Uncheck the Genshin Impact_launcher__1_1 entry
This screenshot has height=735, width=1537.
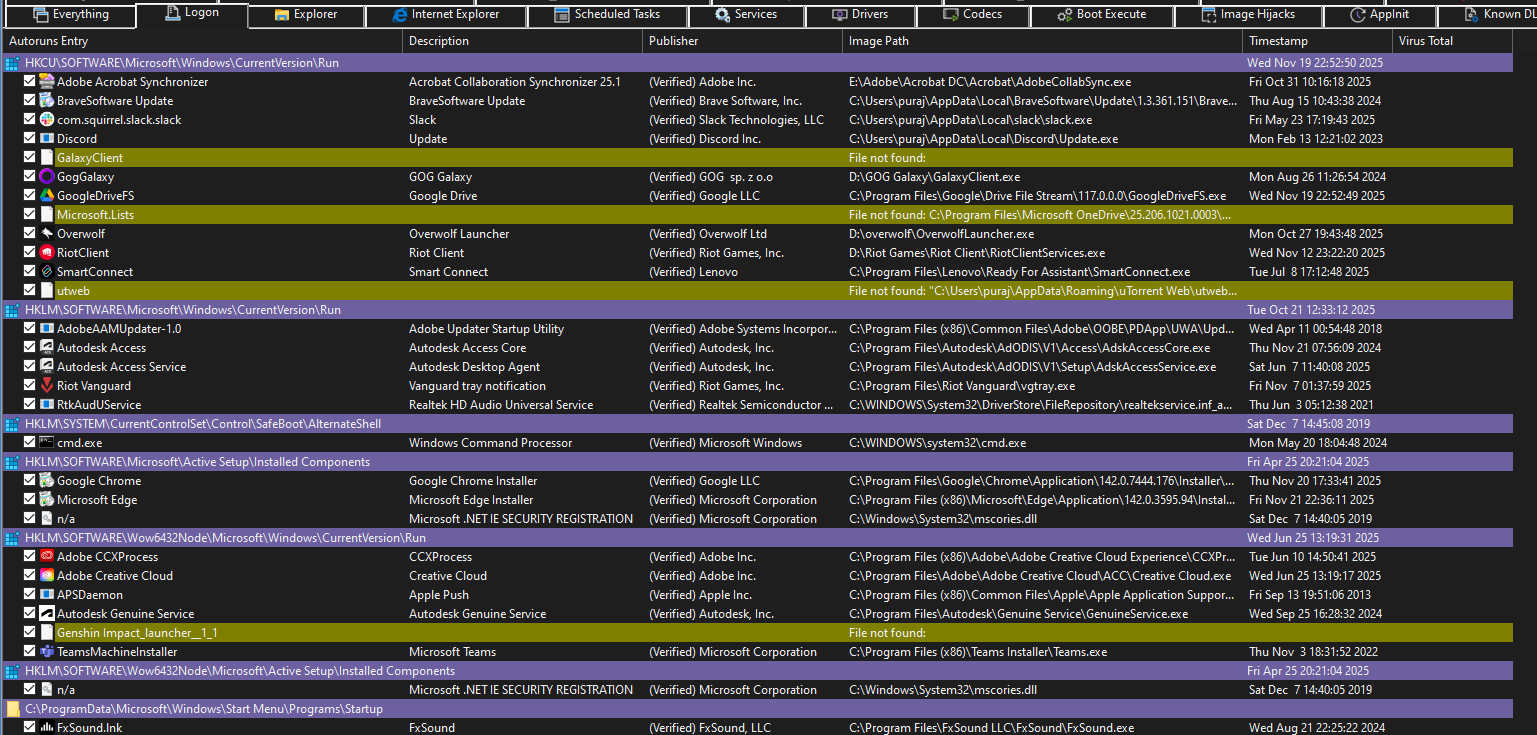29,633
